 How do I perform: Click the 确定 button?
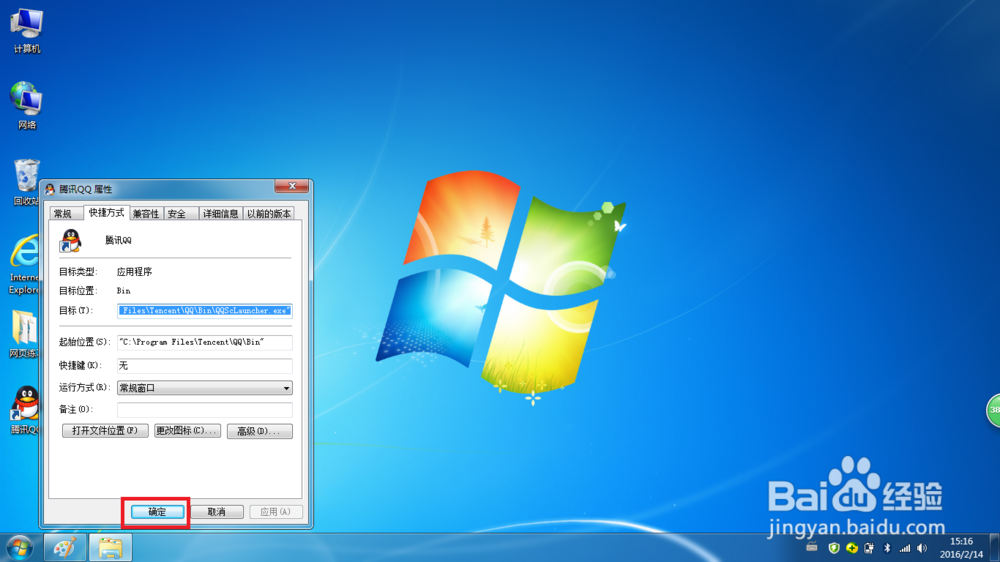[x=158, y=512]
